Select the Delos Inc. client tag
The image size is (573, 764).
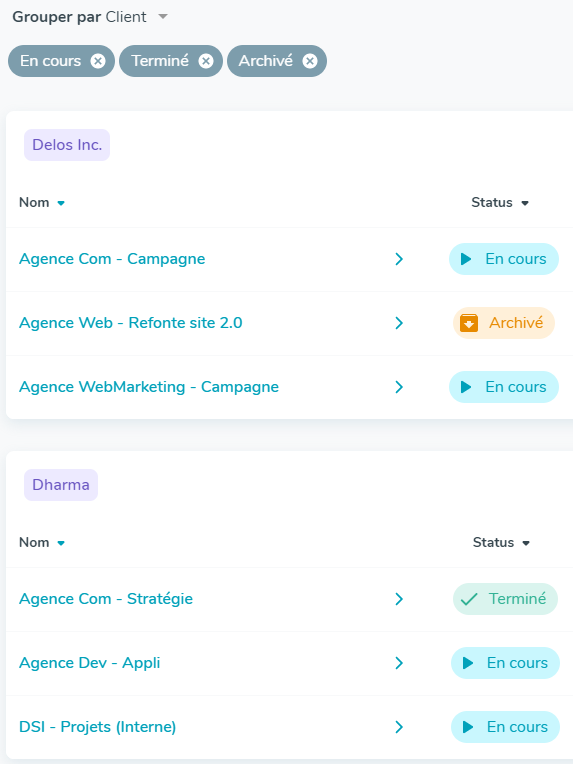click(67, 145)
